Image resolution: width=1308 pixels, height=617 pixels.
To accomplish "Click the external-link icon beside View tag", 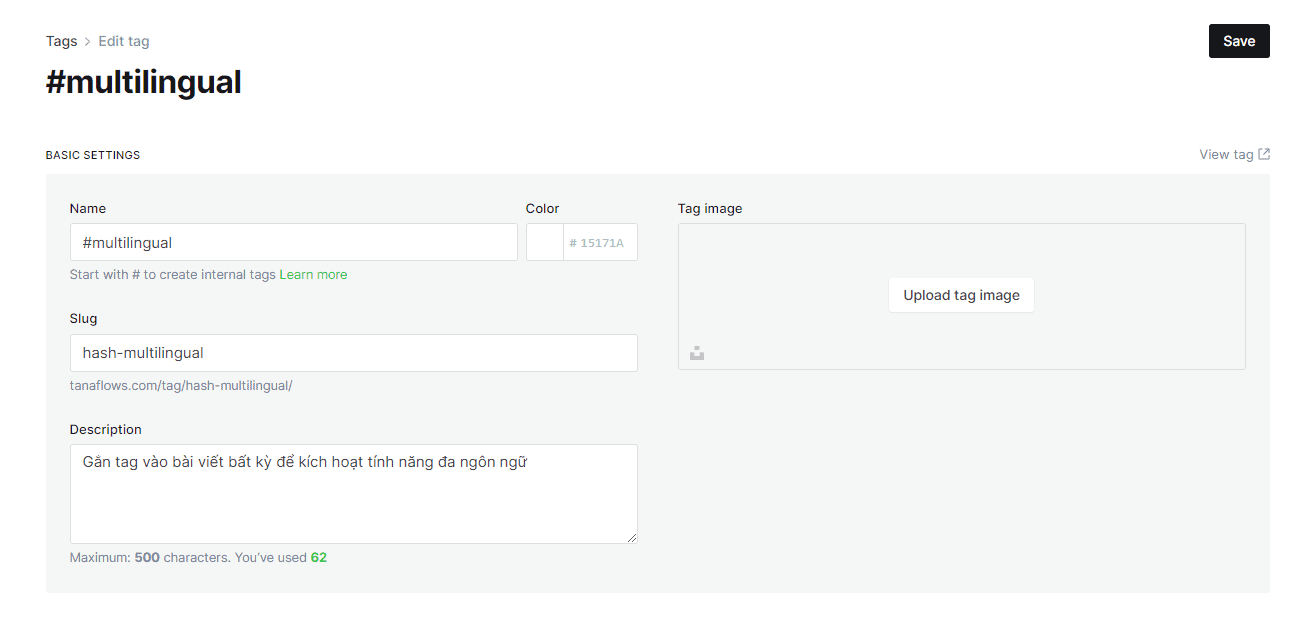I will [1263, 154].
